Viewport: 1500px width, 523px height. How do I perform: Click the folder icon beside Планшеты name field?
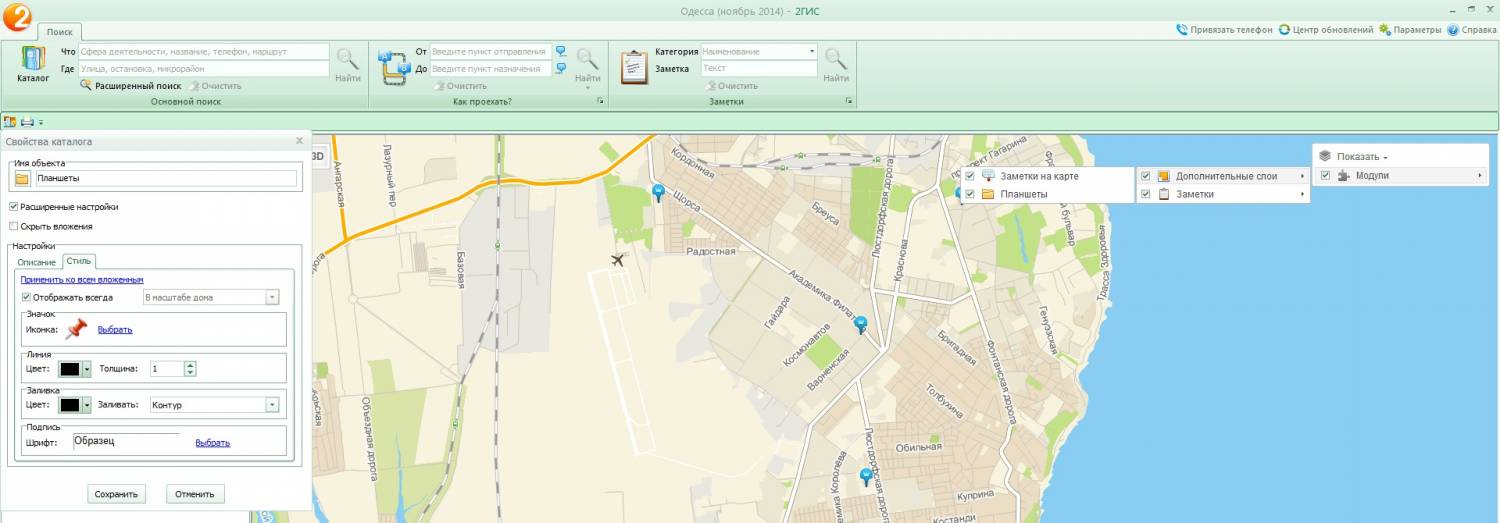[x=22, y=179]
